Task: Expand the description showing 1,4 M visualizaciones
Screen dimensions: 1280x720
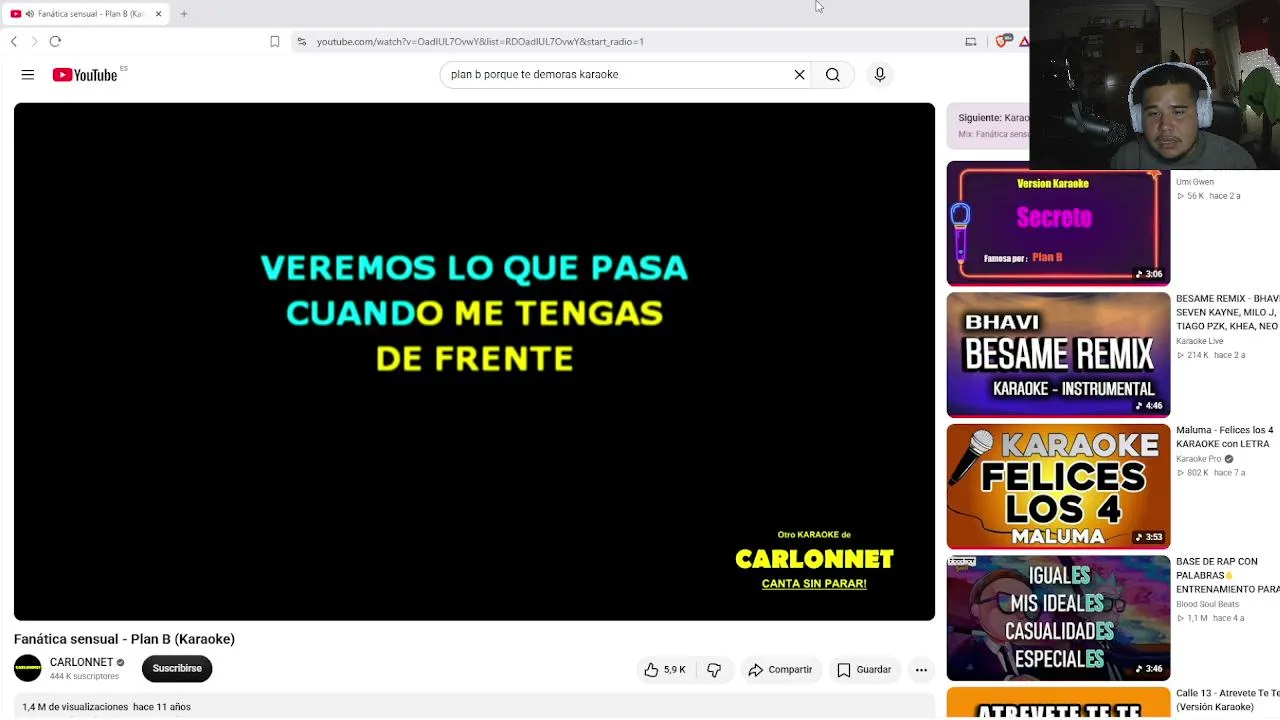Action: 474,707
